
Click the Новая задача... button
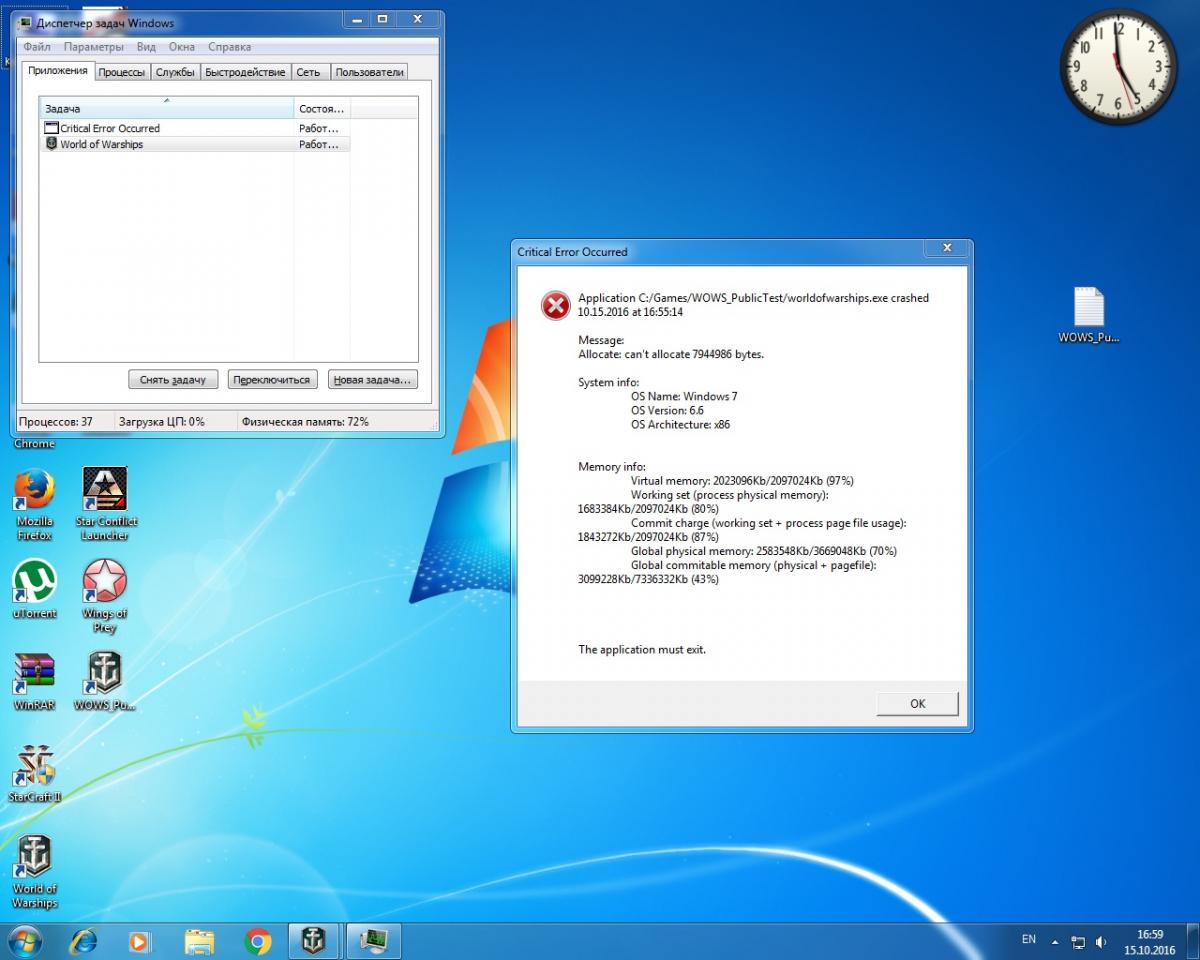pyautogui.click(x=372, y=380)
